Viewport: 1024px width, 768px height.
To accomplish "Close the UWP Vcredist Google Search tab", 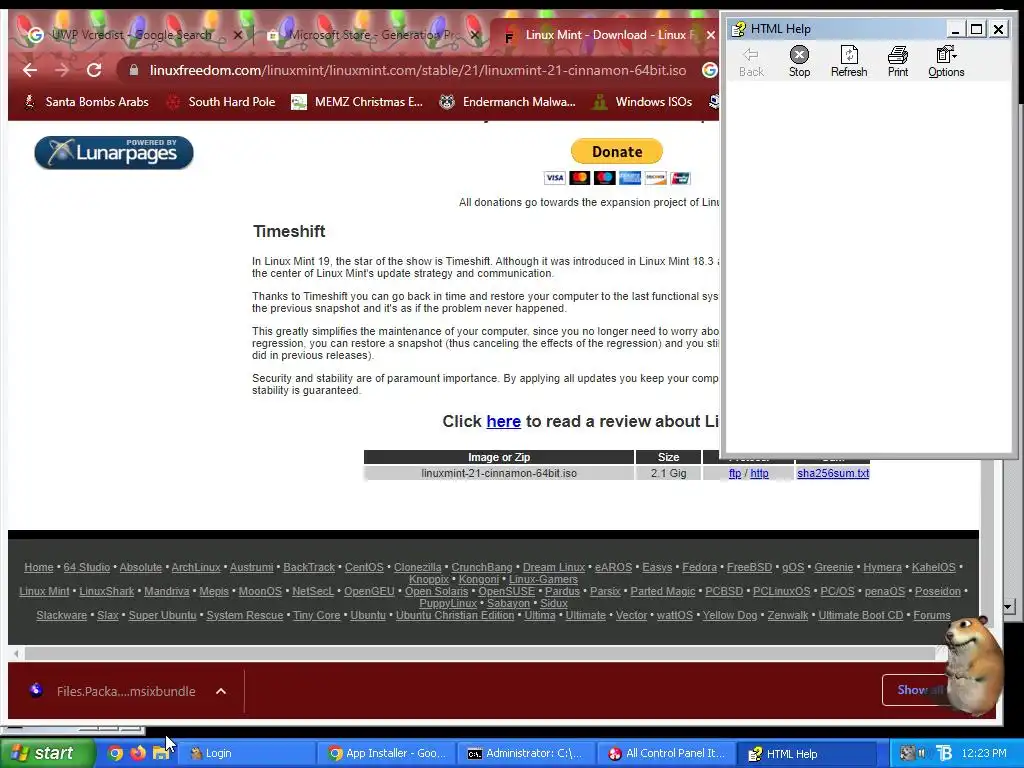I will tap(238, 35).
